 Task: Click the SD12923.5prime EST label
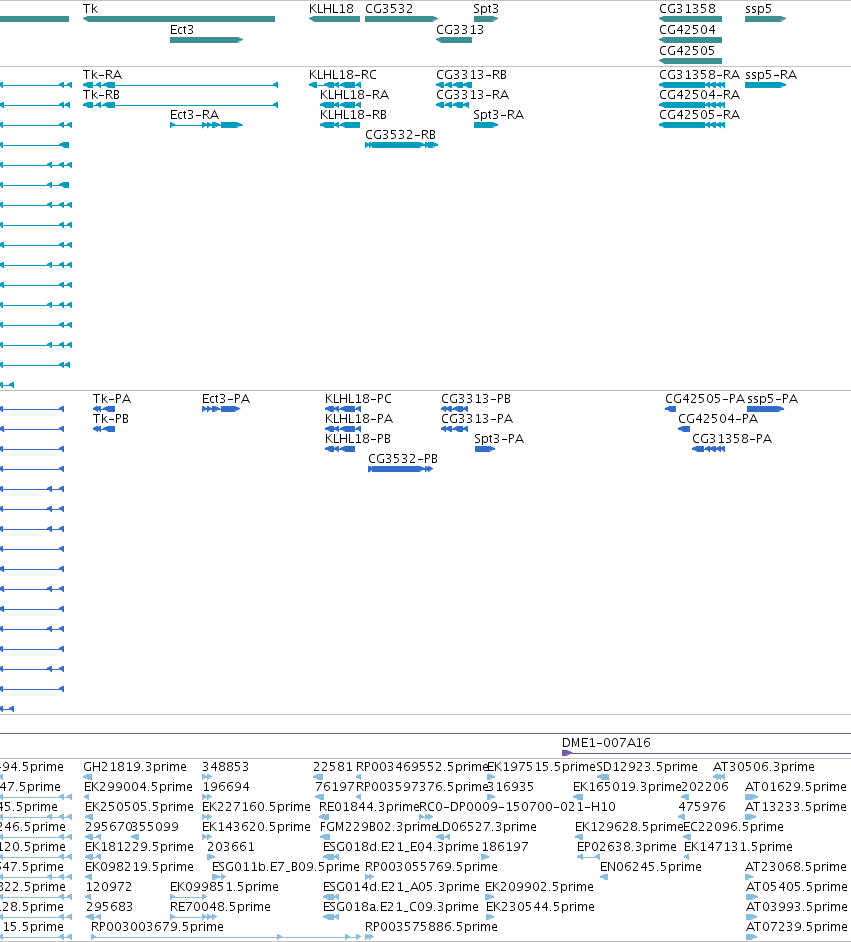(x=647, y=767)
